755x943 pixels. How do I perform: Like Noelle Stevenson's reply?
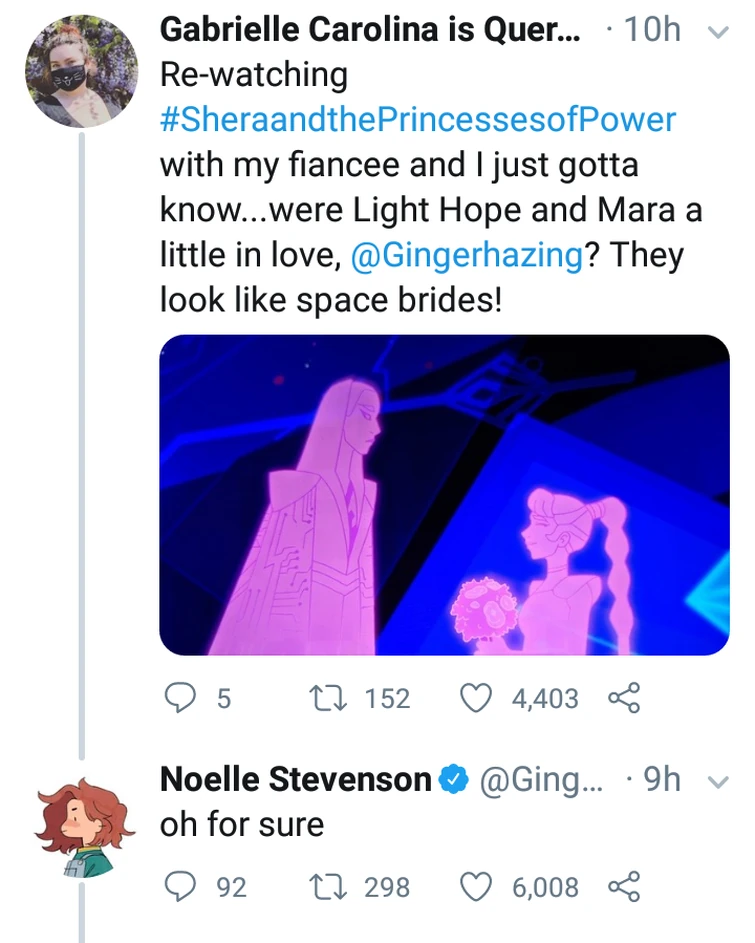tap(478, 886)
